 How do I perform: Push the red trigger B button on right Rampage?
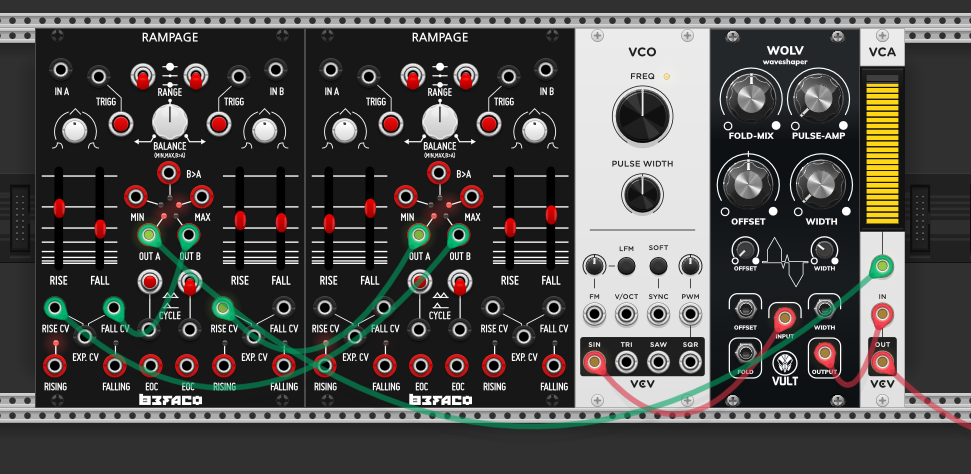coord(489,124)
